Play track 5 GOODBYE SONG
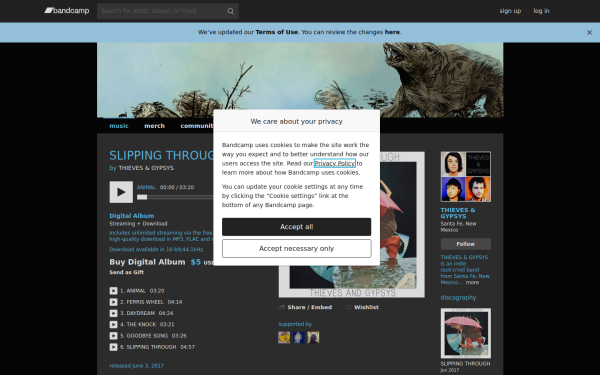600x375 pixels. coord(113,336)
